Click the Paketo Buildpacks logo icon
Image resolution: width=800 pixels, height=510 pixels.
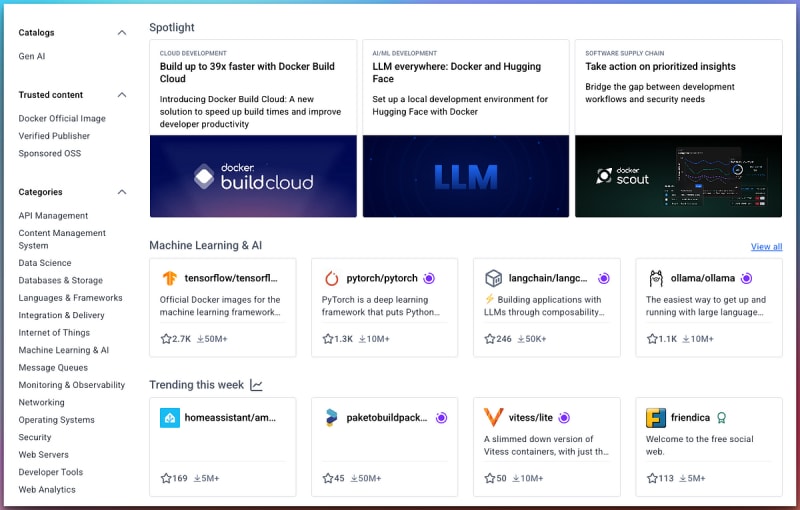pos(332,417)
